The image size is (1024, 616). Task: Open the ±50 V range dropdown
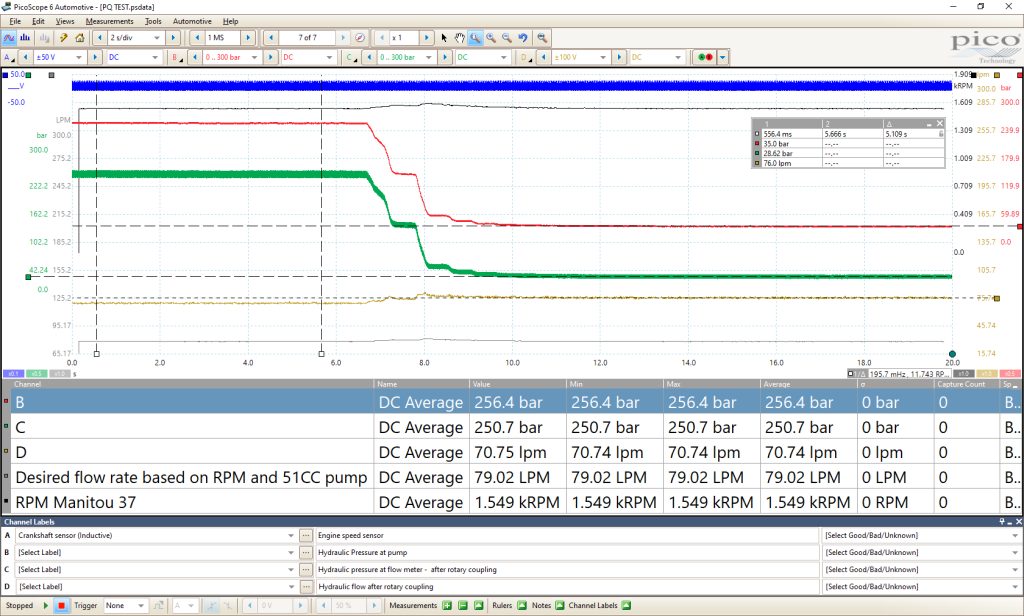coord(78,57)
